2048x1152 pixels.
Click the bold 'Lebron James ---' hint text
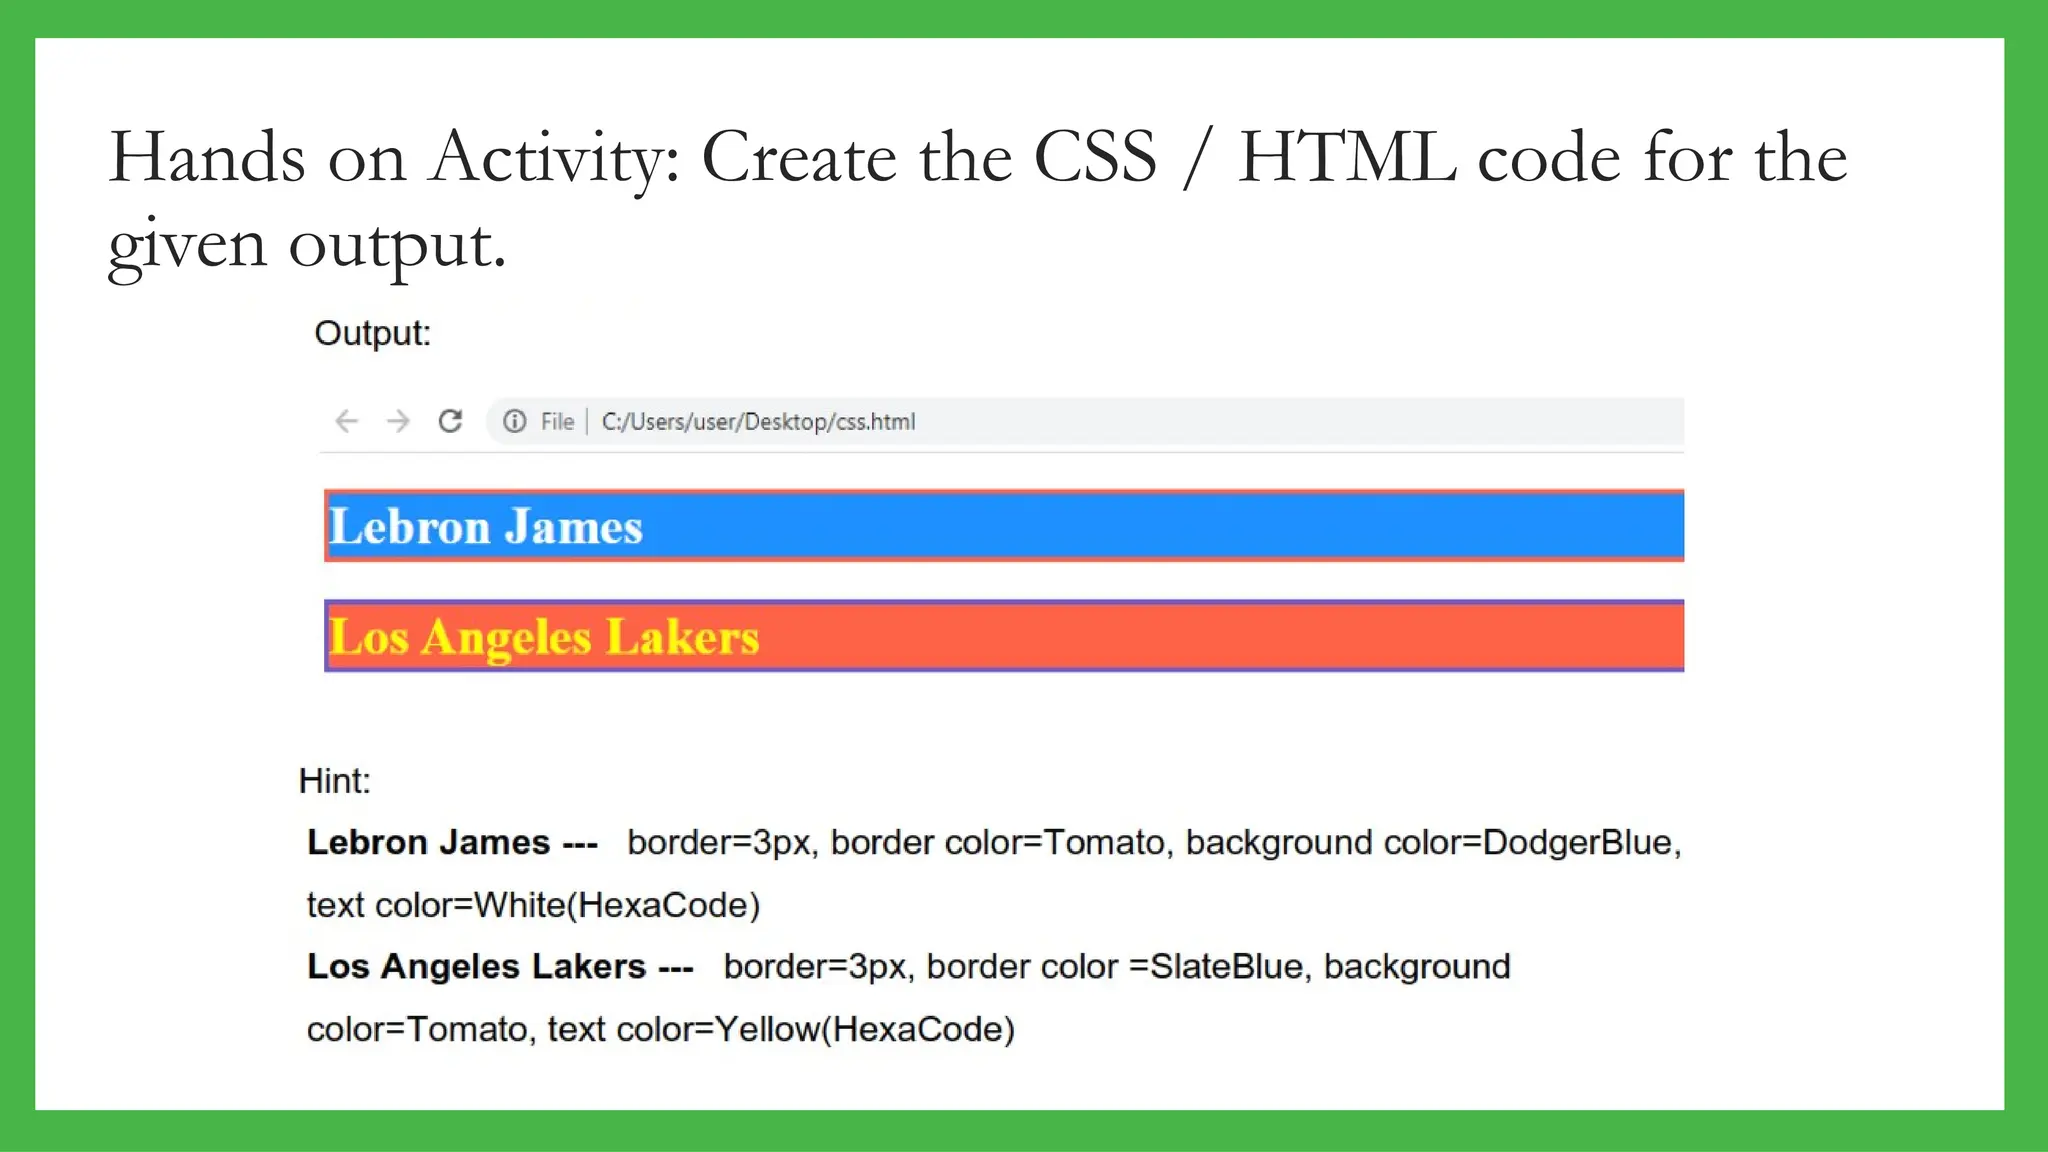452,842
